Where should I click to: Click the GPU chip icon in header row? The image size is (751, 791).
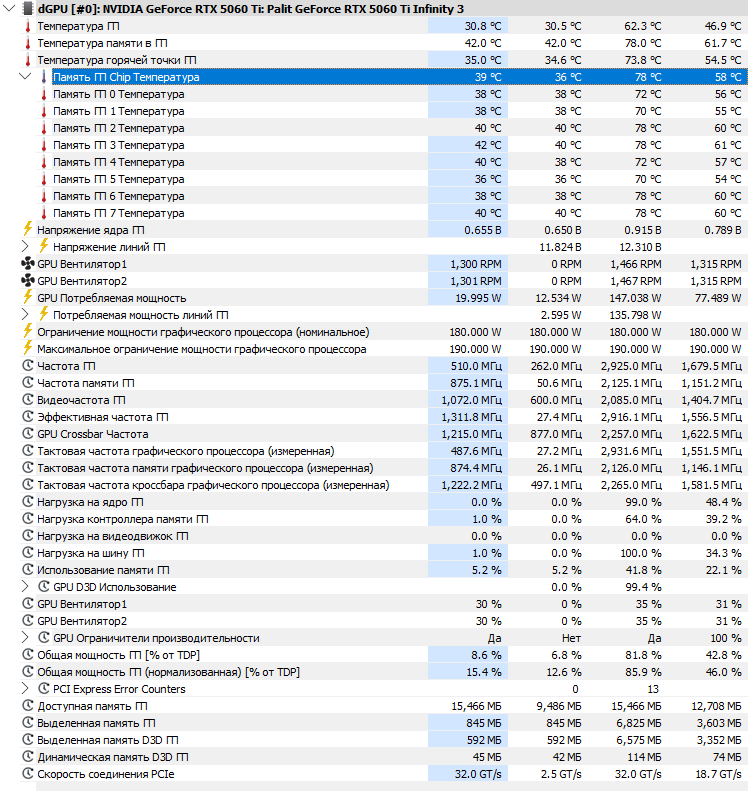tap(29, 9)
